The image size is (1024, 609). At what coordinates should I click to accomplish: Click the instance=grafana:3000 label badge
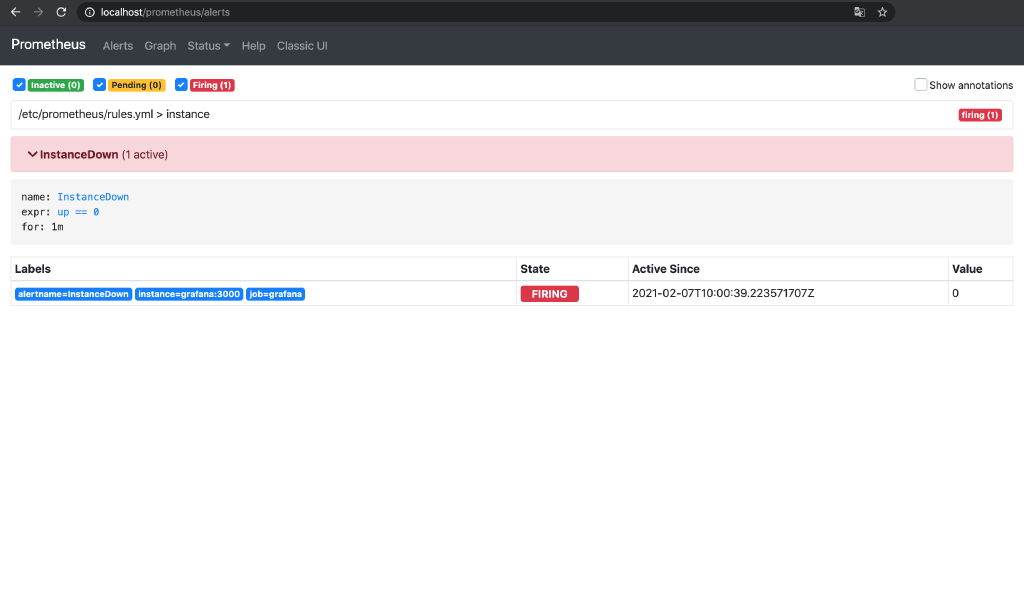click(189, 293)
